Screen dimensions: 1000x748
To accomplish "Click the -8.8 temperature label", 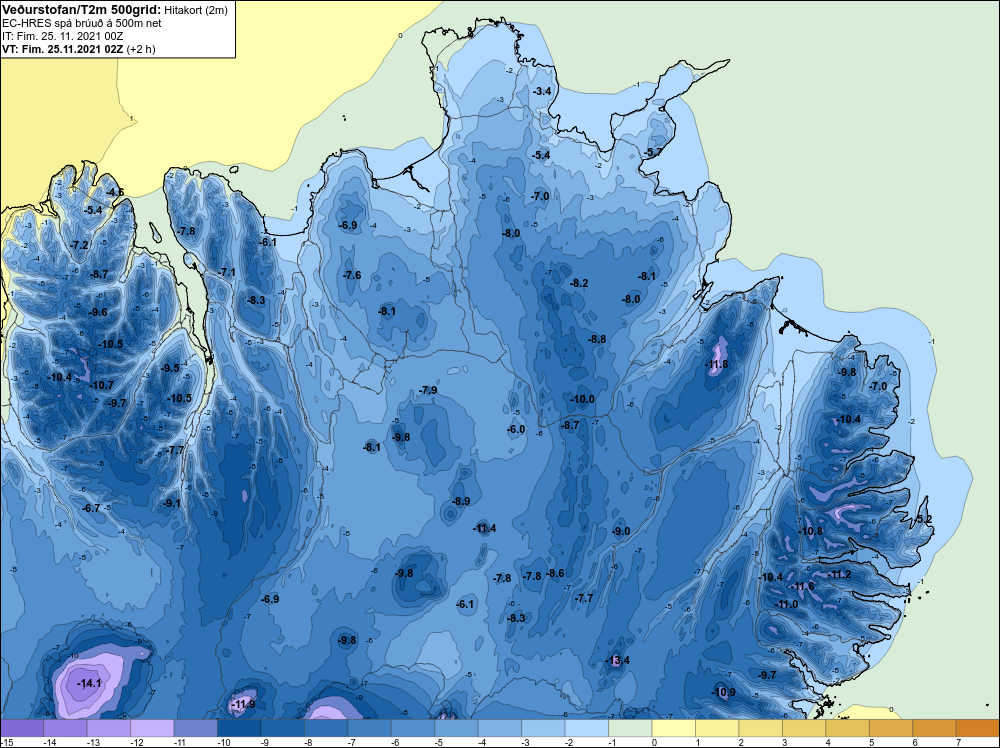I will [597, 339].
